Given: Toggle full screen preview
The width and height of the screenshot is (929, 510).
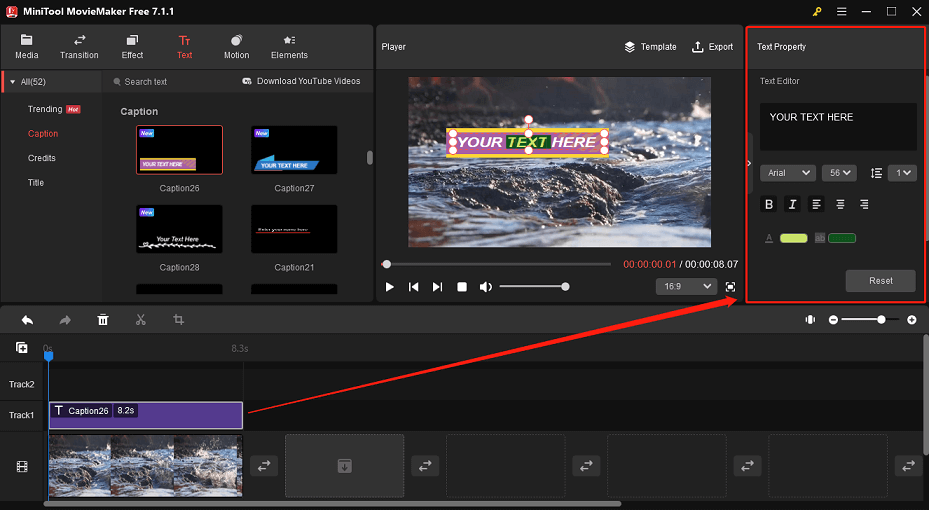Looking at the screenshot, I should point(731,287).
